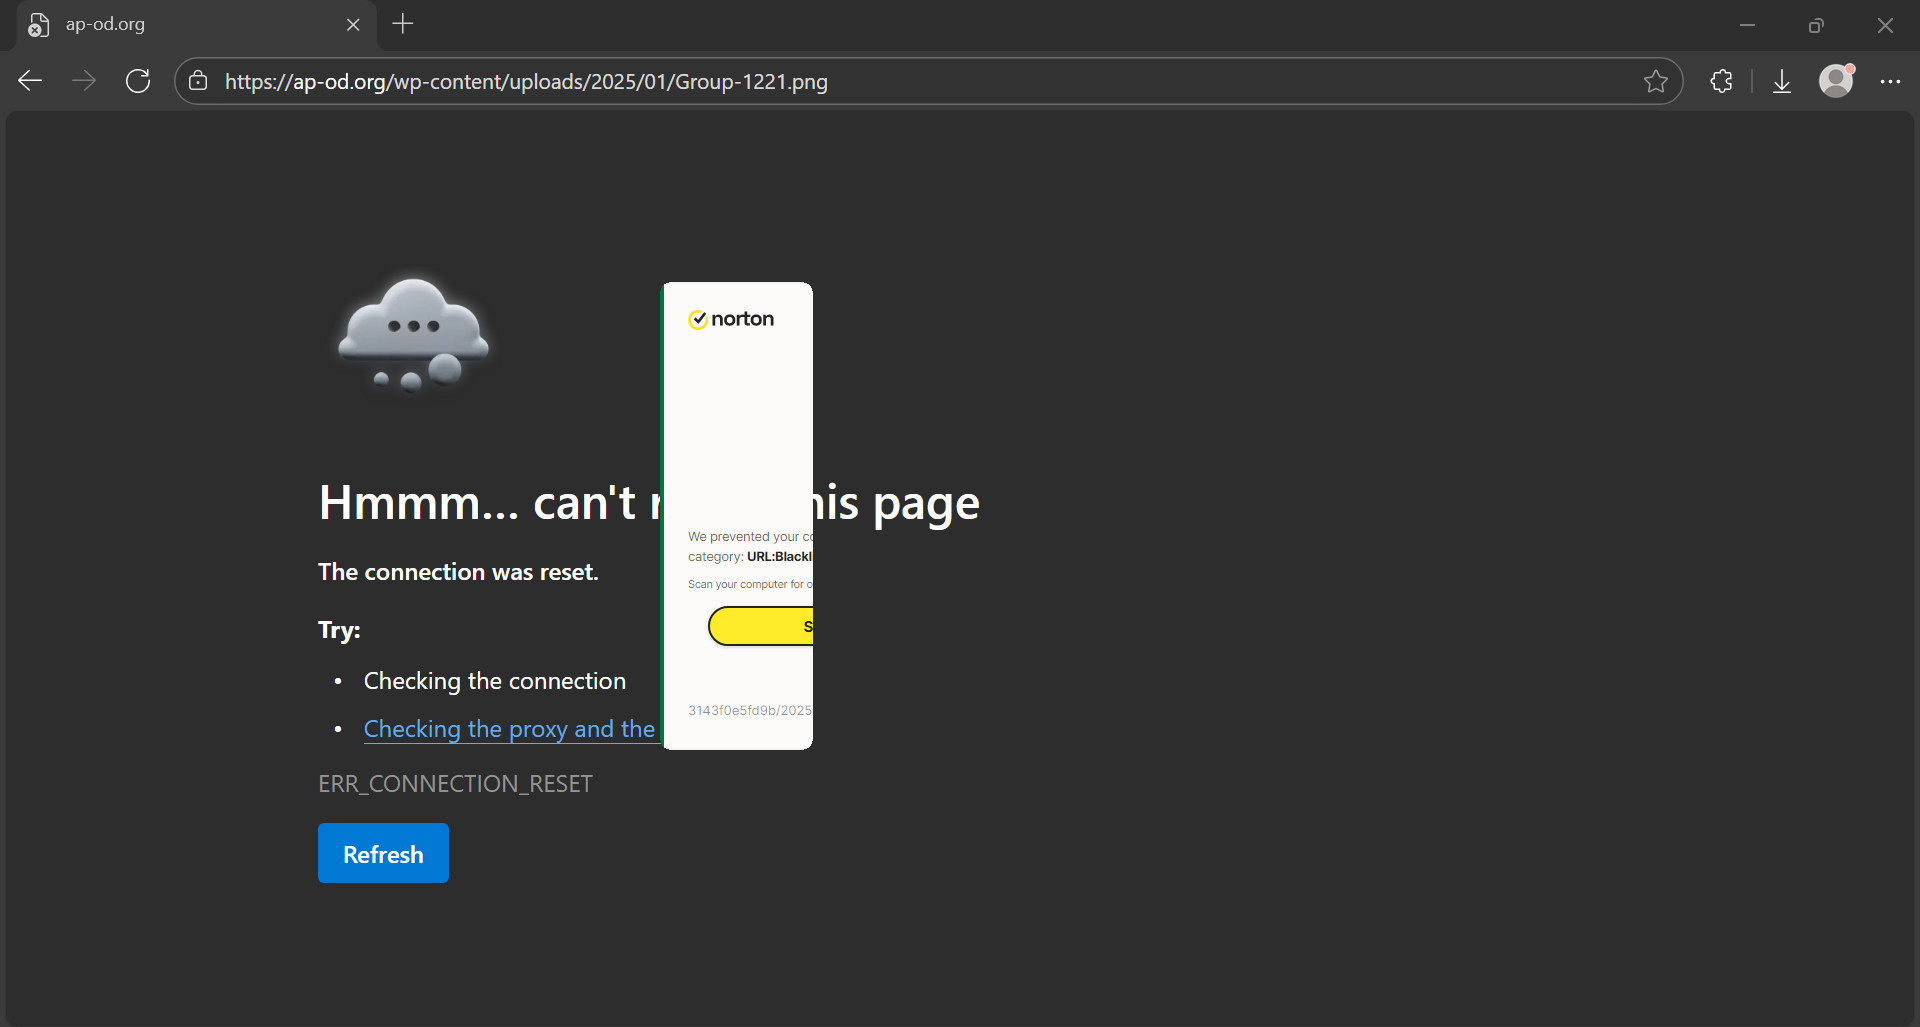The height and width of the screenshot is (1027, 1920).
Task: Click the forward navigation arrow
Action: 84,81
